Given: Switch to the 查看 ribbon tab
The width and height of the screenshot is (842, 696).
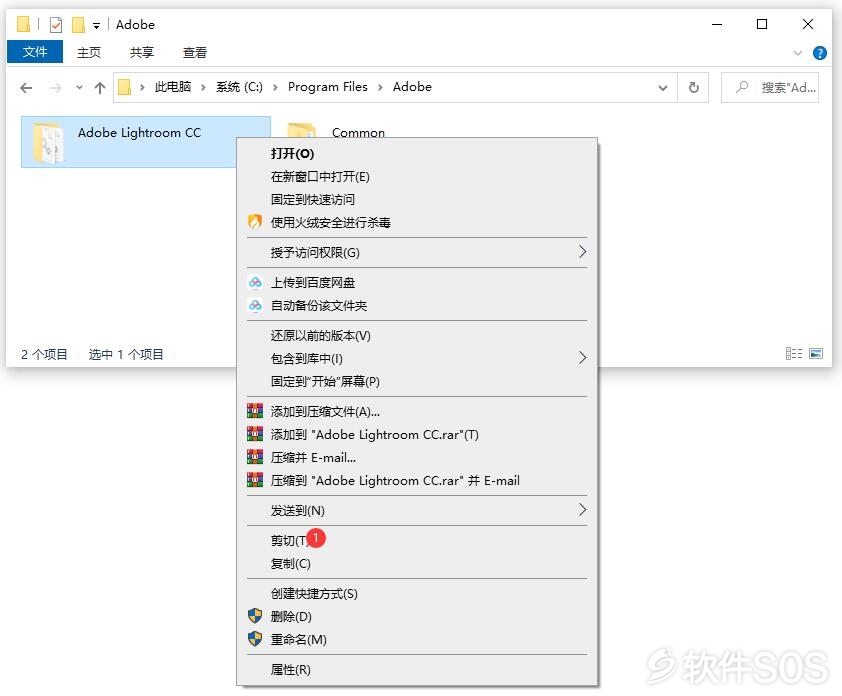Looking at the screenshot, I should (x=194, y=52).
